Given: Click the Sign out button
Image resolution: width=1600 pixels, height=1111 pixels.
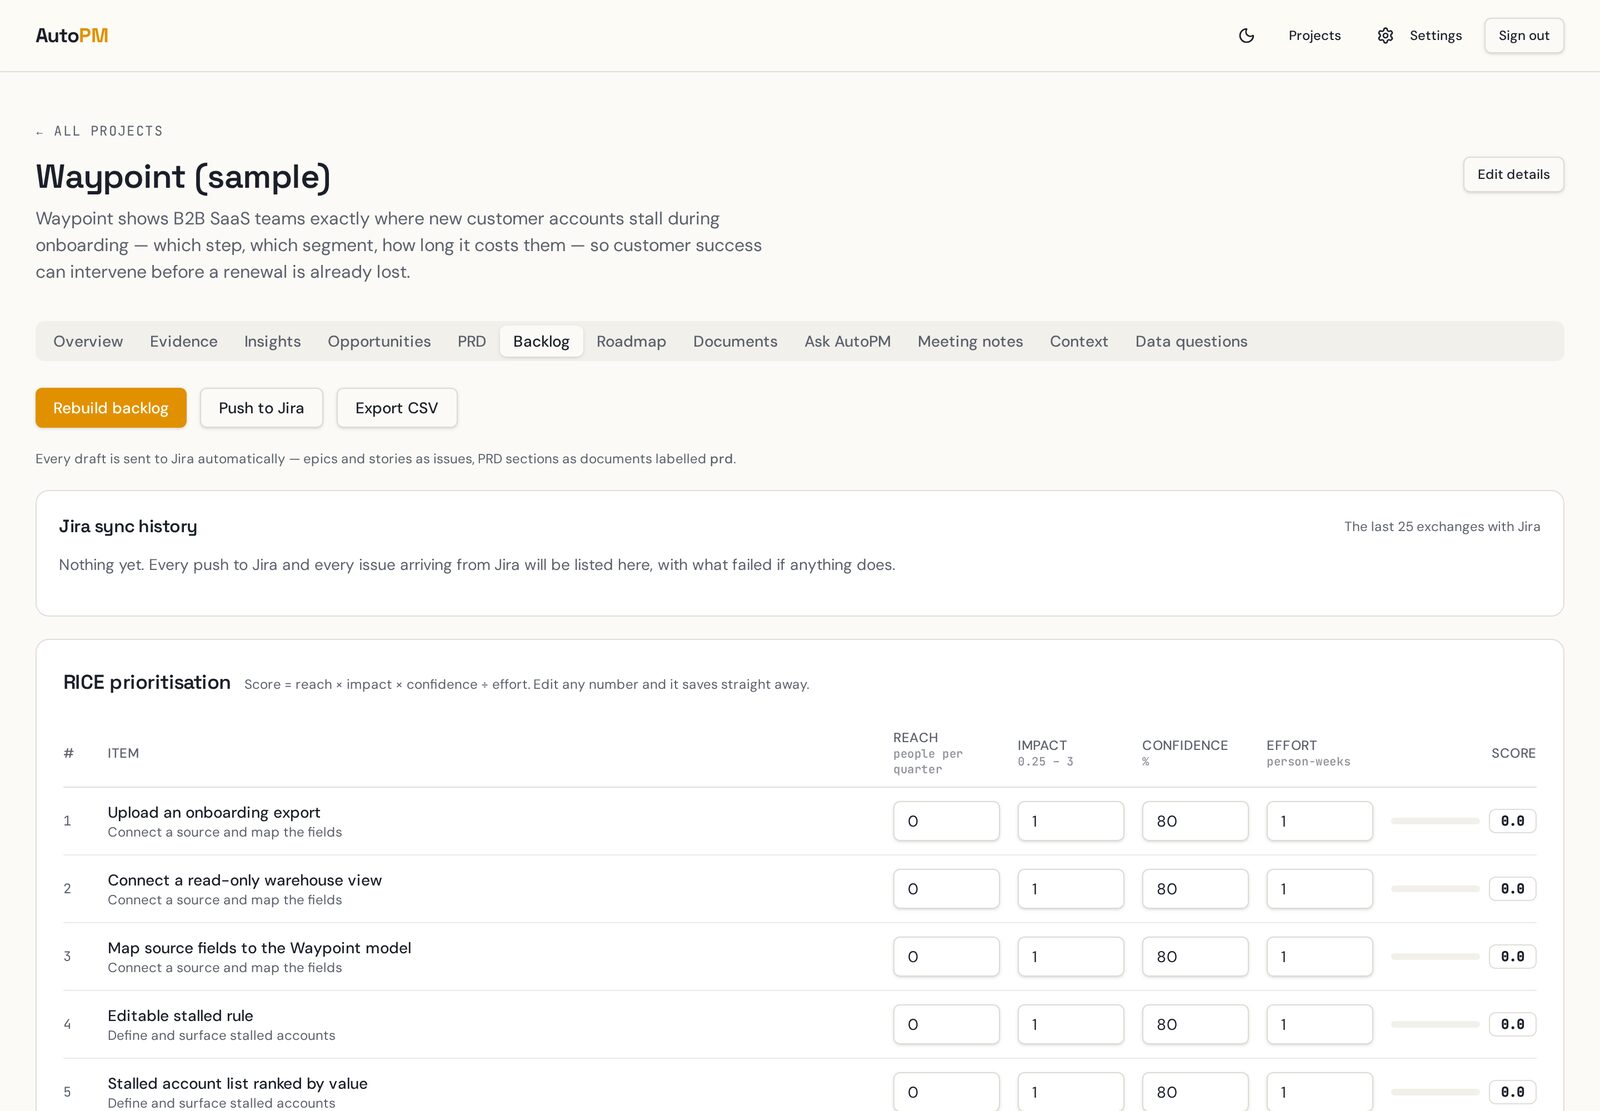Looking at the screenshot, I should [x=1524, y=36].
